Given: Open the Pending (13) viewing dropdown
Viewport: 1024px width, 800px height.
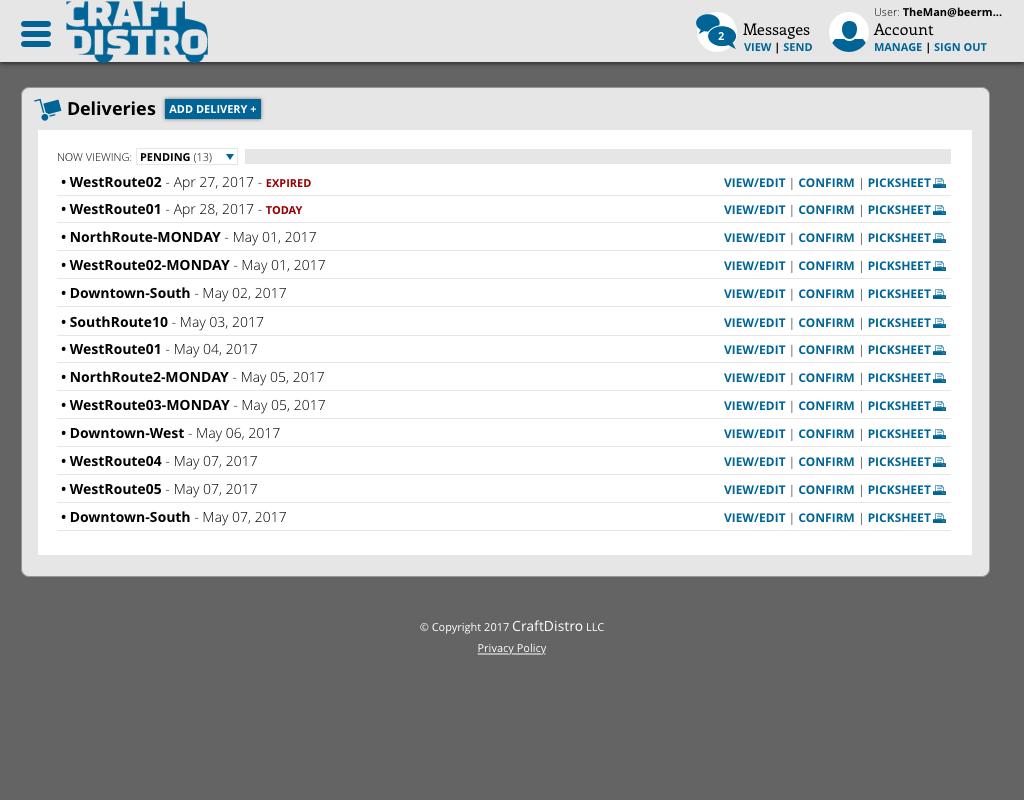Looking at the screenshot, I should (x=187, y=157).
